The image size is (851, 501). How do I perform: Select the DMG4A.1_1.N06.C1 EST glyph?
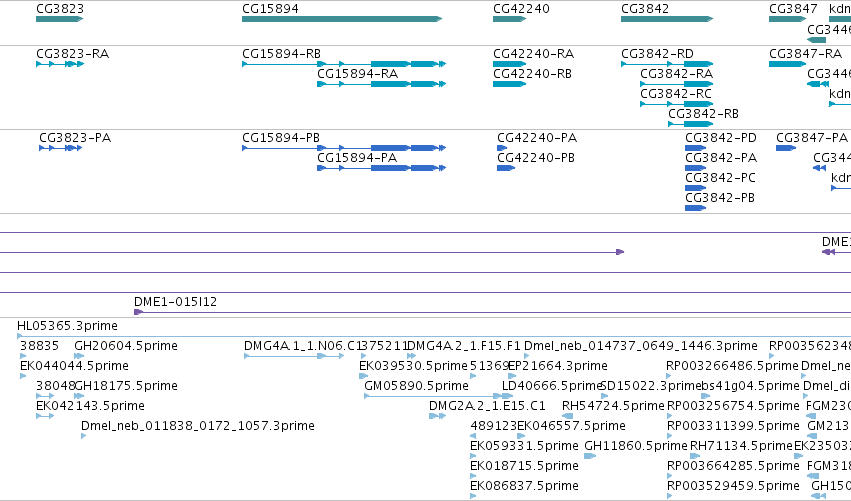[294, 356]
